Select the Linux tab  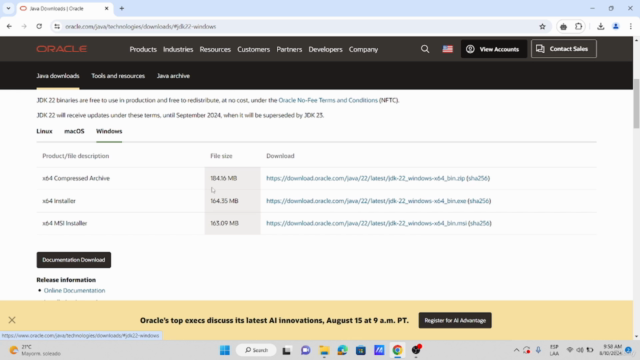(x=44, y=131)
